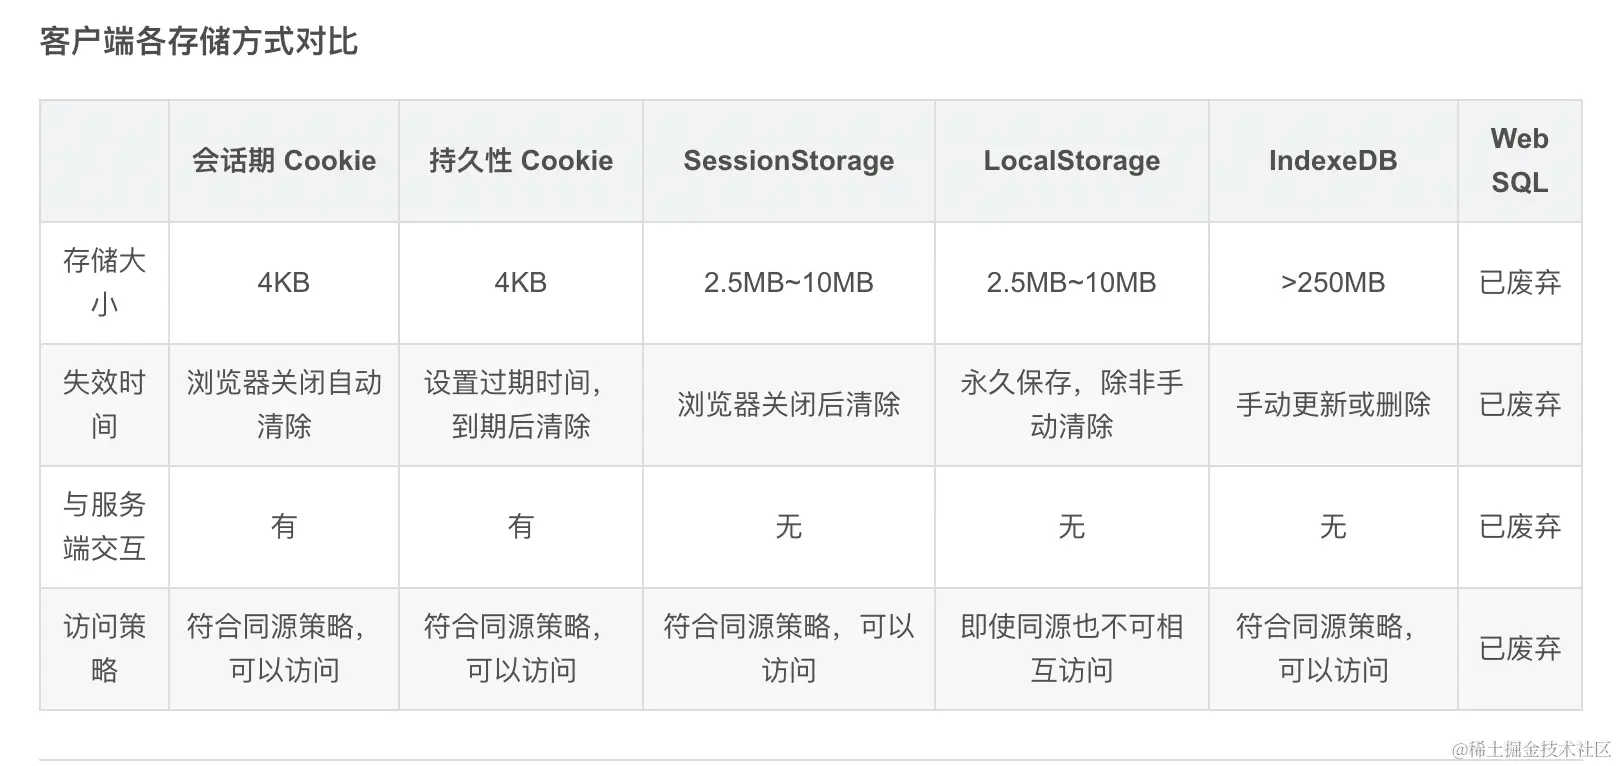Select the LocalStorage column header
Image resolution: width=1618 pixels, height=766 pixels.
tap(1071, 161)
